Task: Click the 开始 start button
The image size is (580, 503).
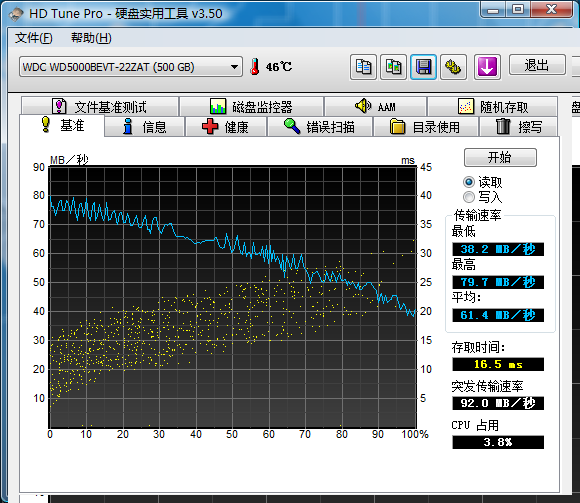Action: (x=500, y=158)
